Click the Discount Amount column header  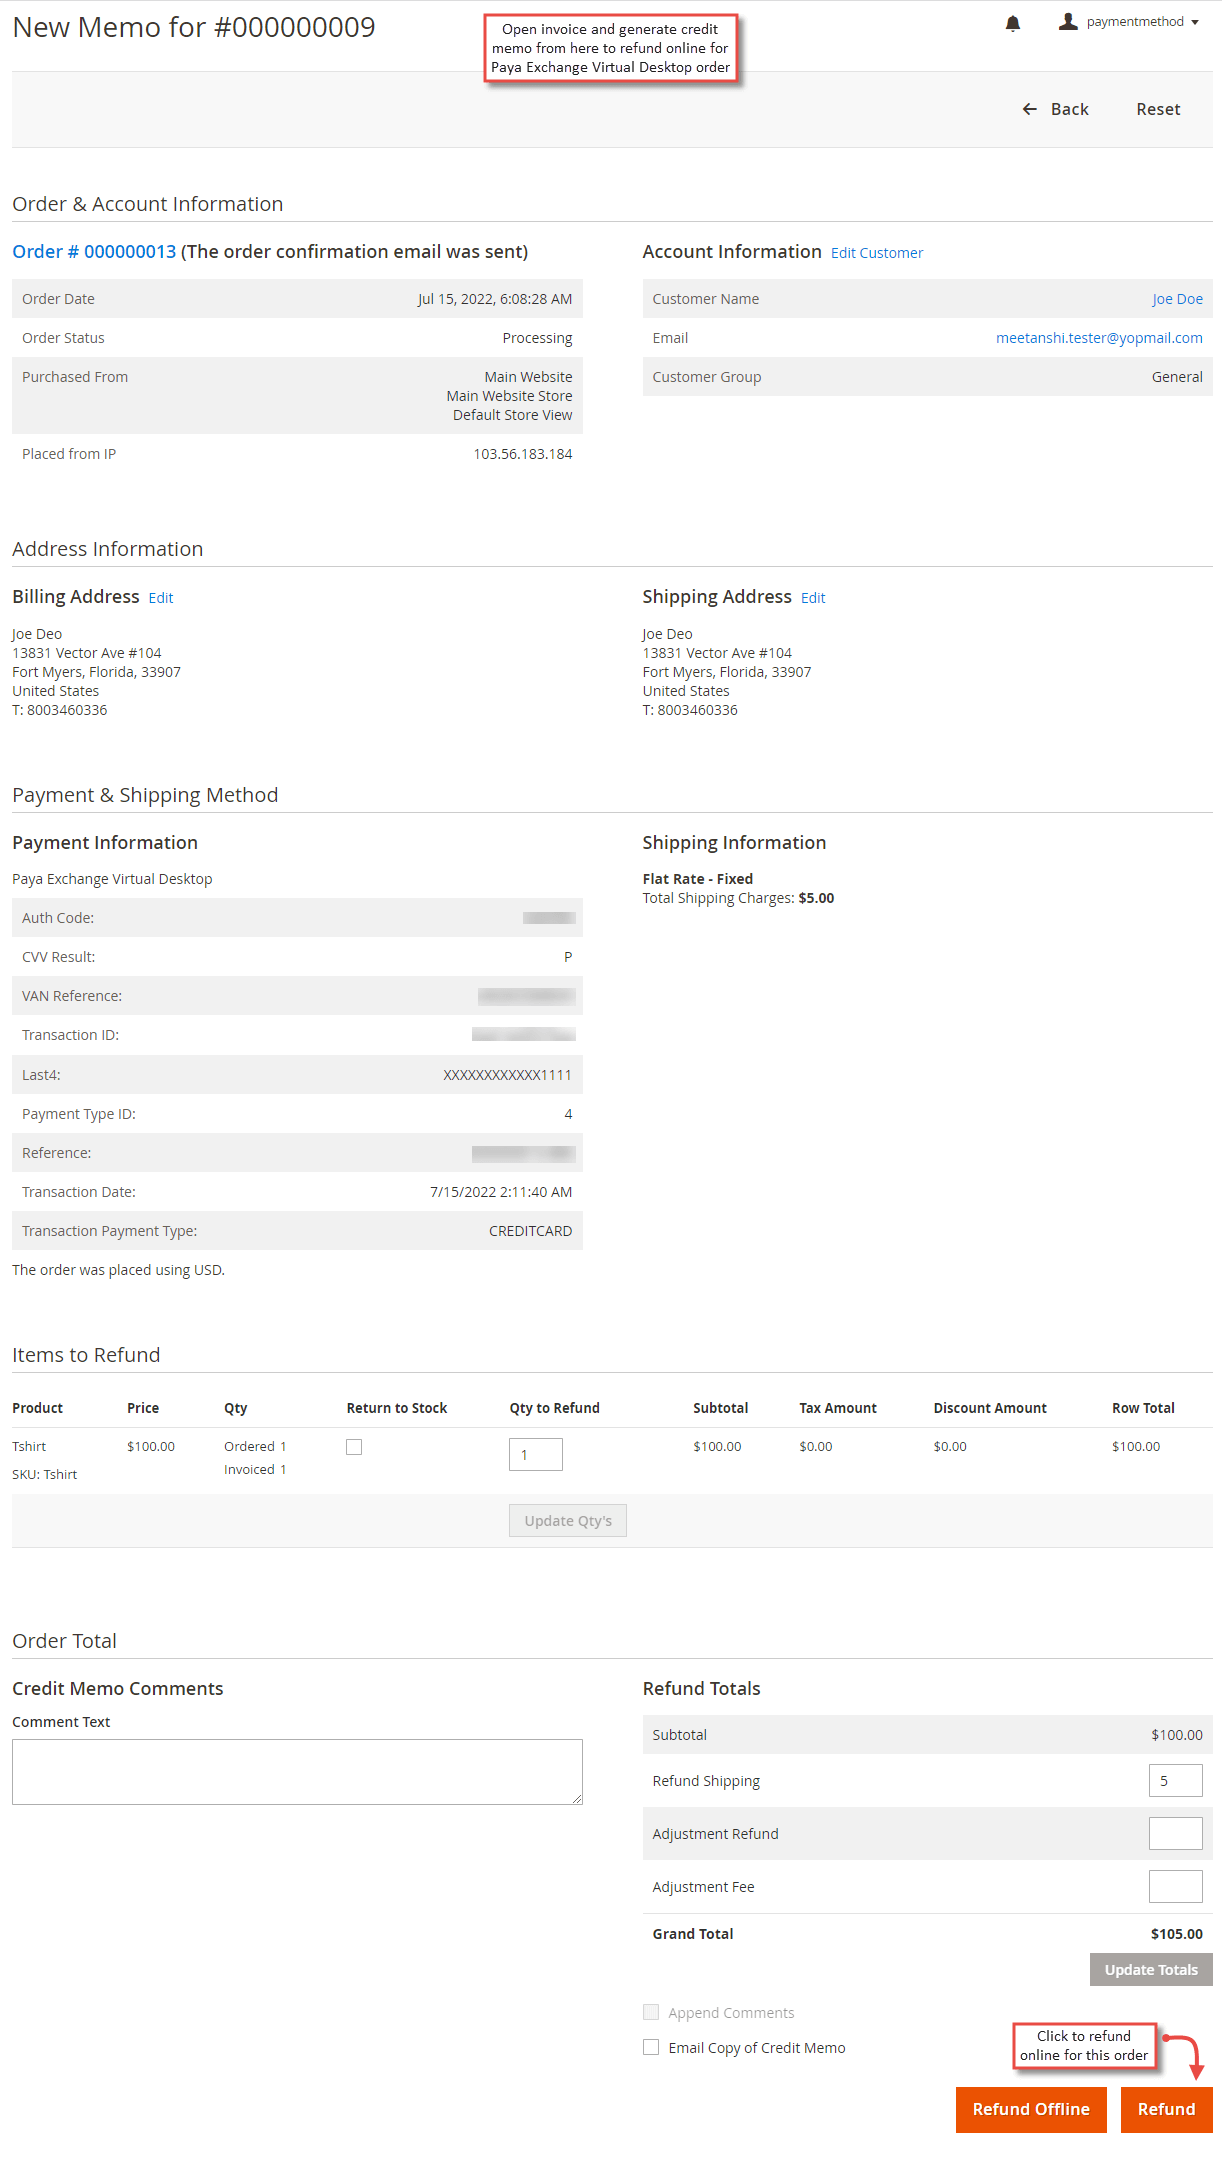[990, 1408]
